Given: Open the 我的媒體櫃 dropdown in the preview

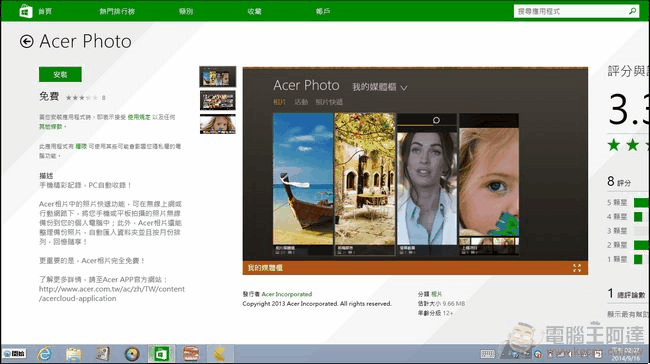Looking at the screenshot, I should pyautogui.click(x=380, y=87).
